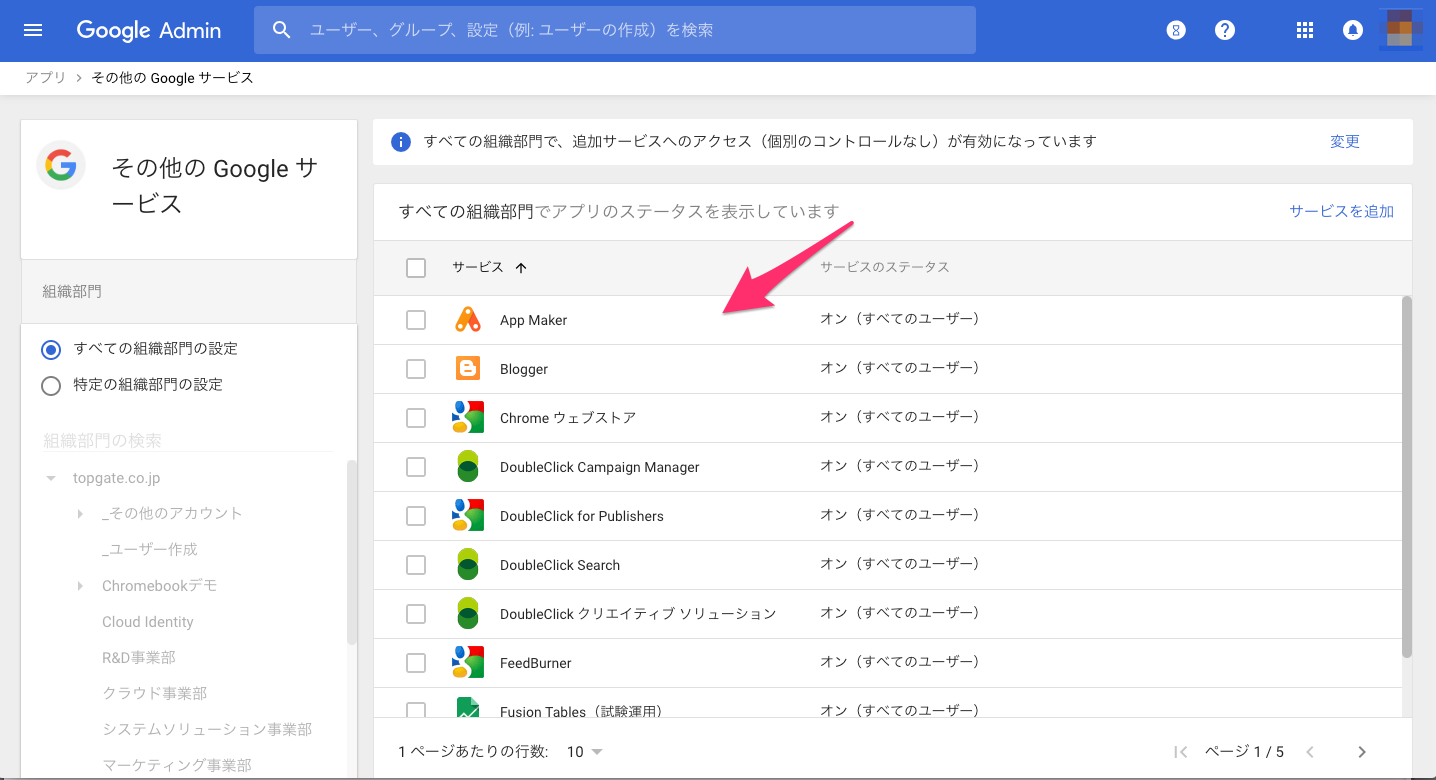Click the App Maker service icon
The width and height of the screenshot is (1436, 780).
467,320
